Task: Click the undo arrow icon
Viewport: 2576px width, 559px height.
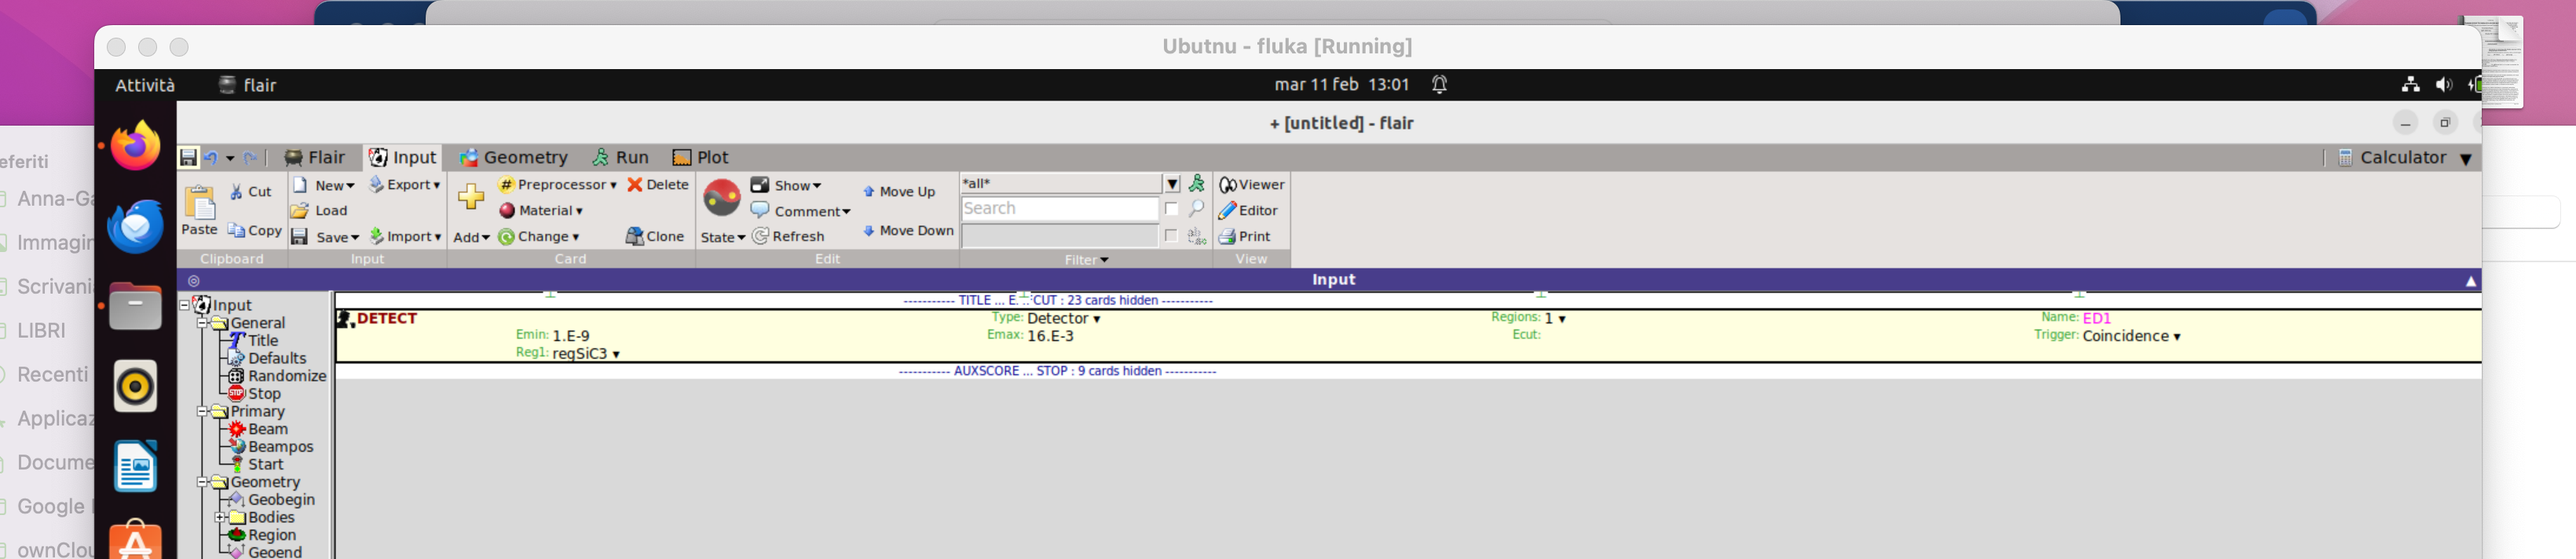Action: (210, 157)
